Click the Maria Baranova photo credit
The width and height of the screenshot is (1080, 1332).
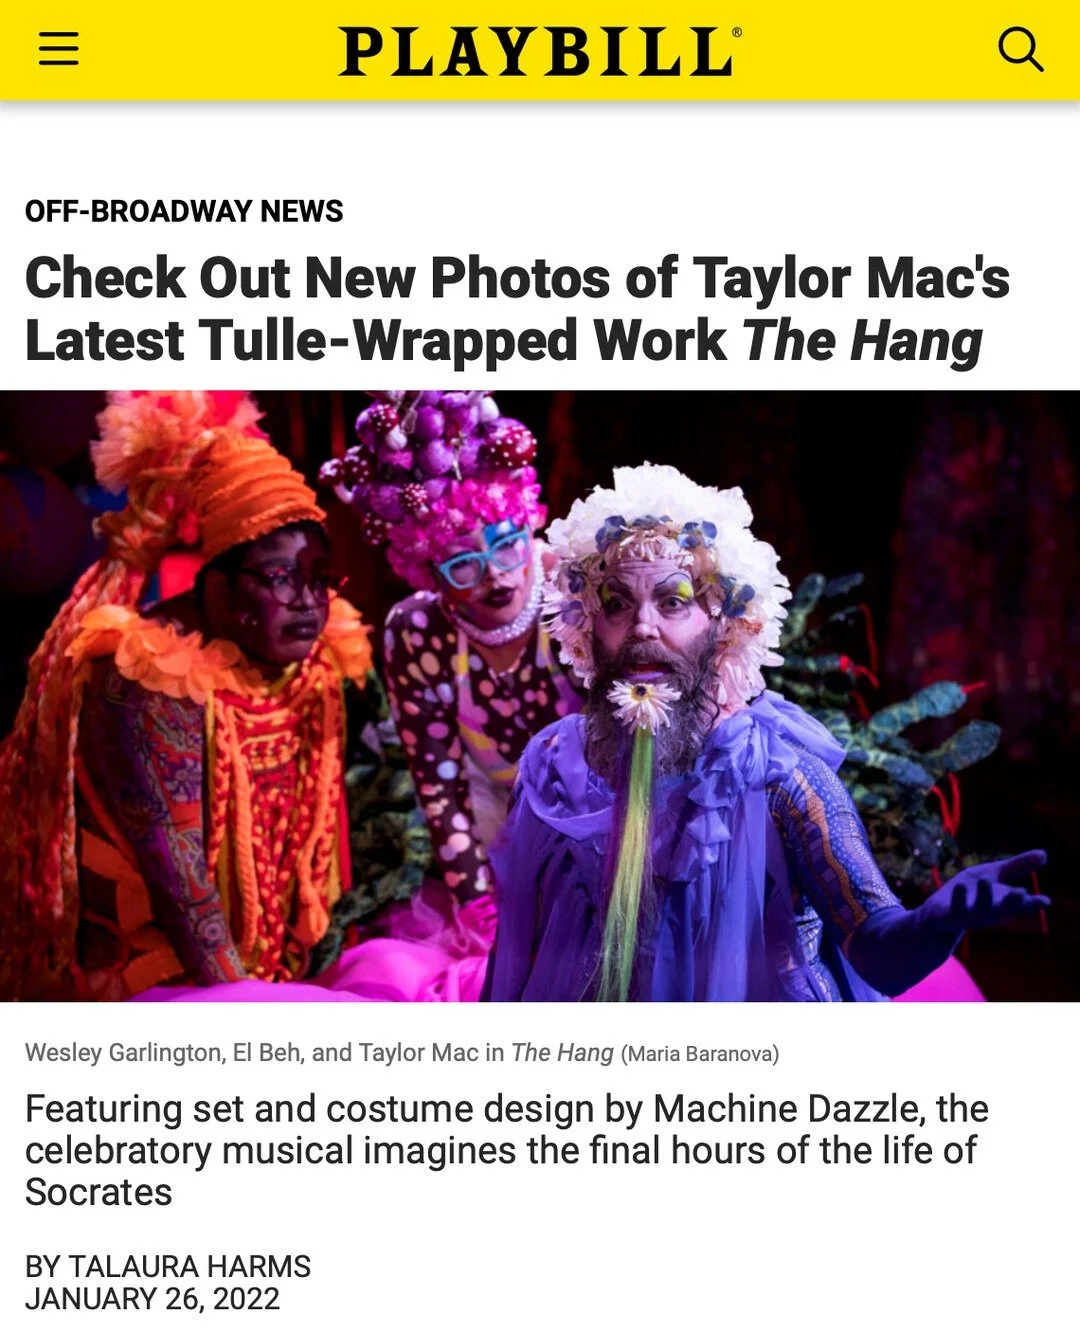[x=700, y=1054]
